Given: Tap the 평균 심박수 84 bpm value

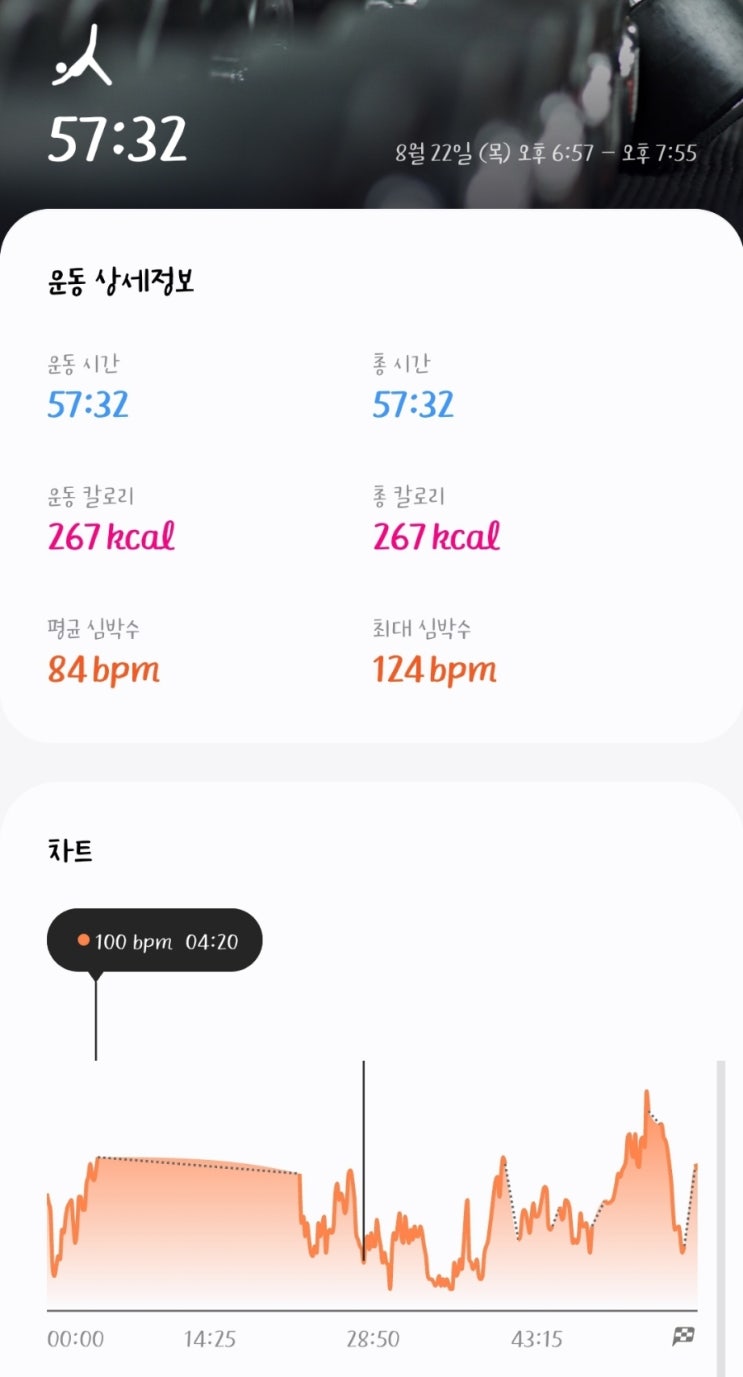Looking at the screenshot, I should tap(104, 670).
